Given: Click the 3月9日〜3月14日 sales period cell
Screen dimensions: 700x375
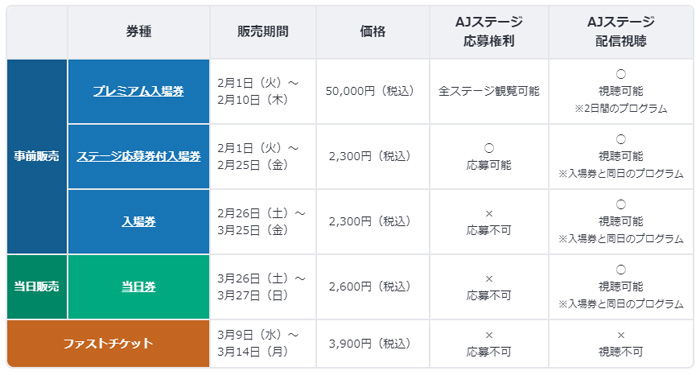Looking at the screenshot, I should click(263, 343).
